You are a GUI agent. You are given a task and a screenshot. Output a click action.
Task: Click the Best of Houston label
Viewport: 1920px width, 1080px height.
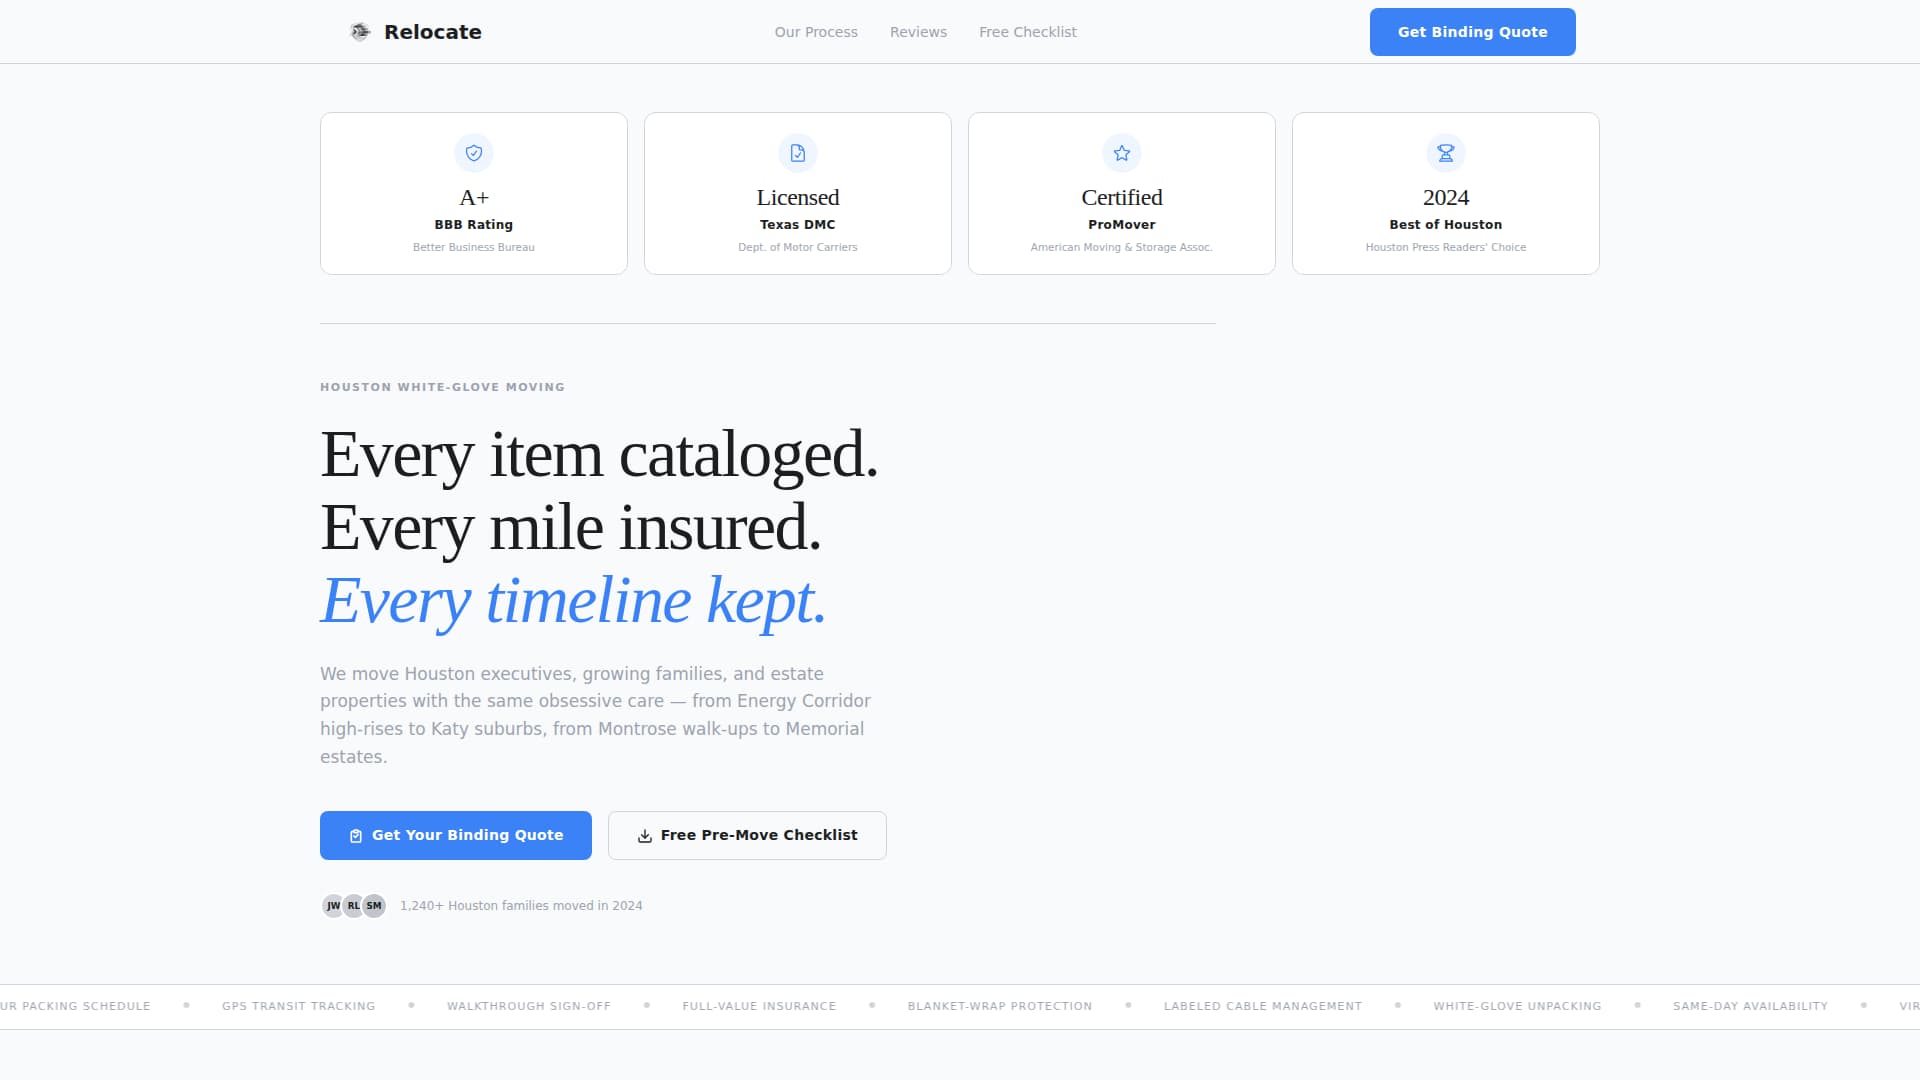point(1446,225)
